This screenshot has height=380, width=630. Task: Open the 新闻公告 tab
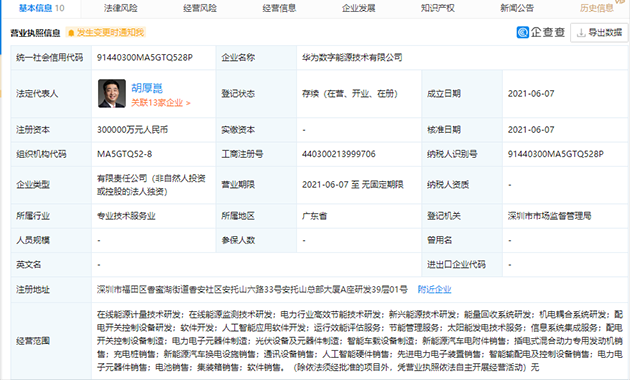517,8
